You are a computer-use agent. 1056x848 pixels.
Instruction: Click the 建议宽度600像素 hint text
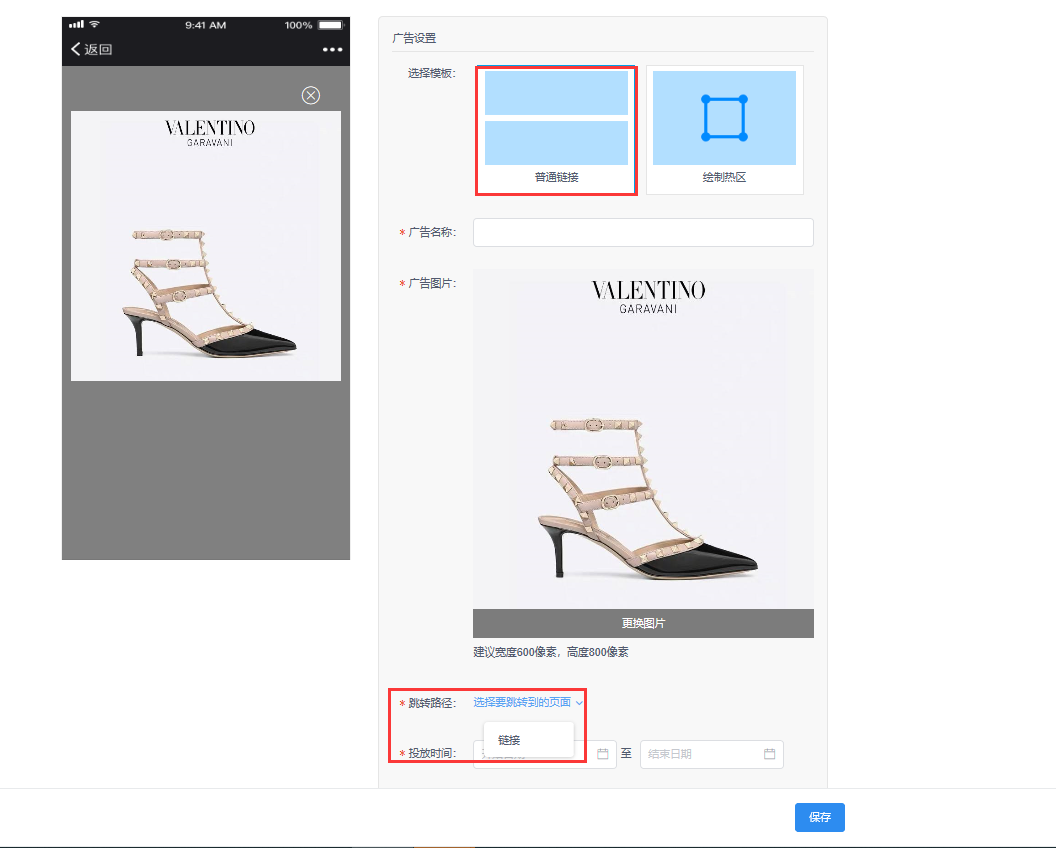coord(551,652)
